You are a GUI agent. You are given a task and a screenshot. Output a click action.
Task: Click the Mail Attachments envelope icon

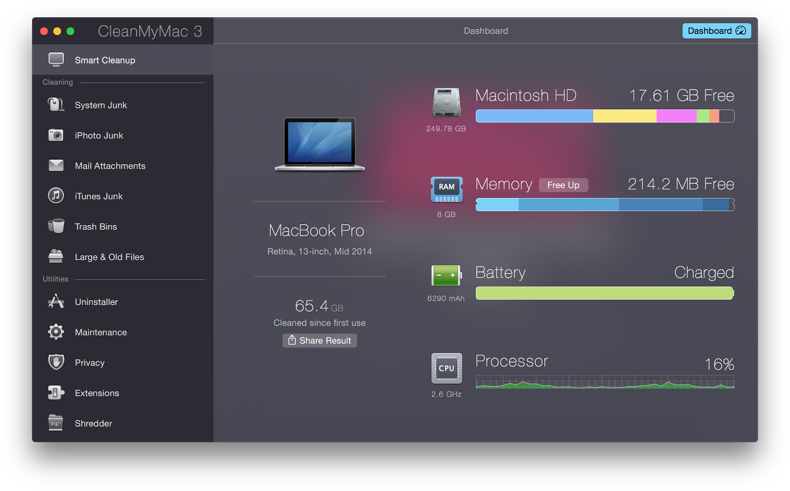[55, 165]
